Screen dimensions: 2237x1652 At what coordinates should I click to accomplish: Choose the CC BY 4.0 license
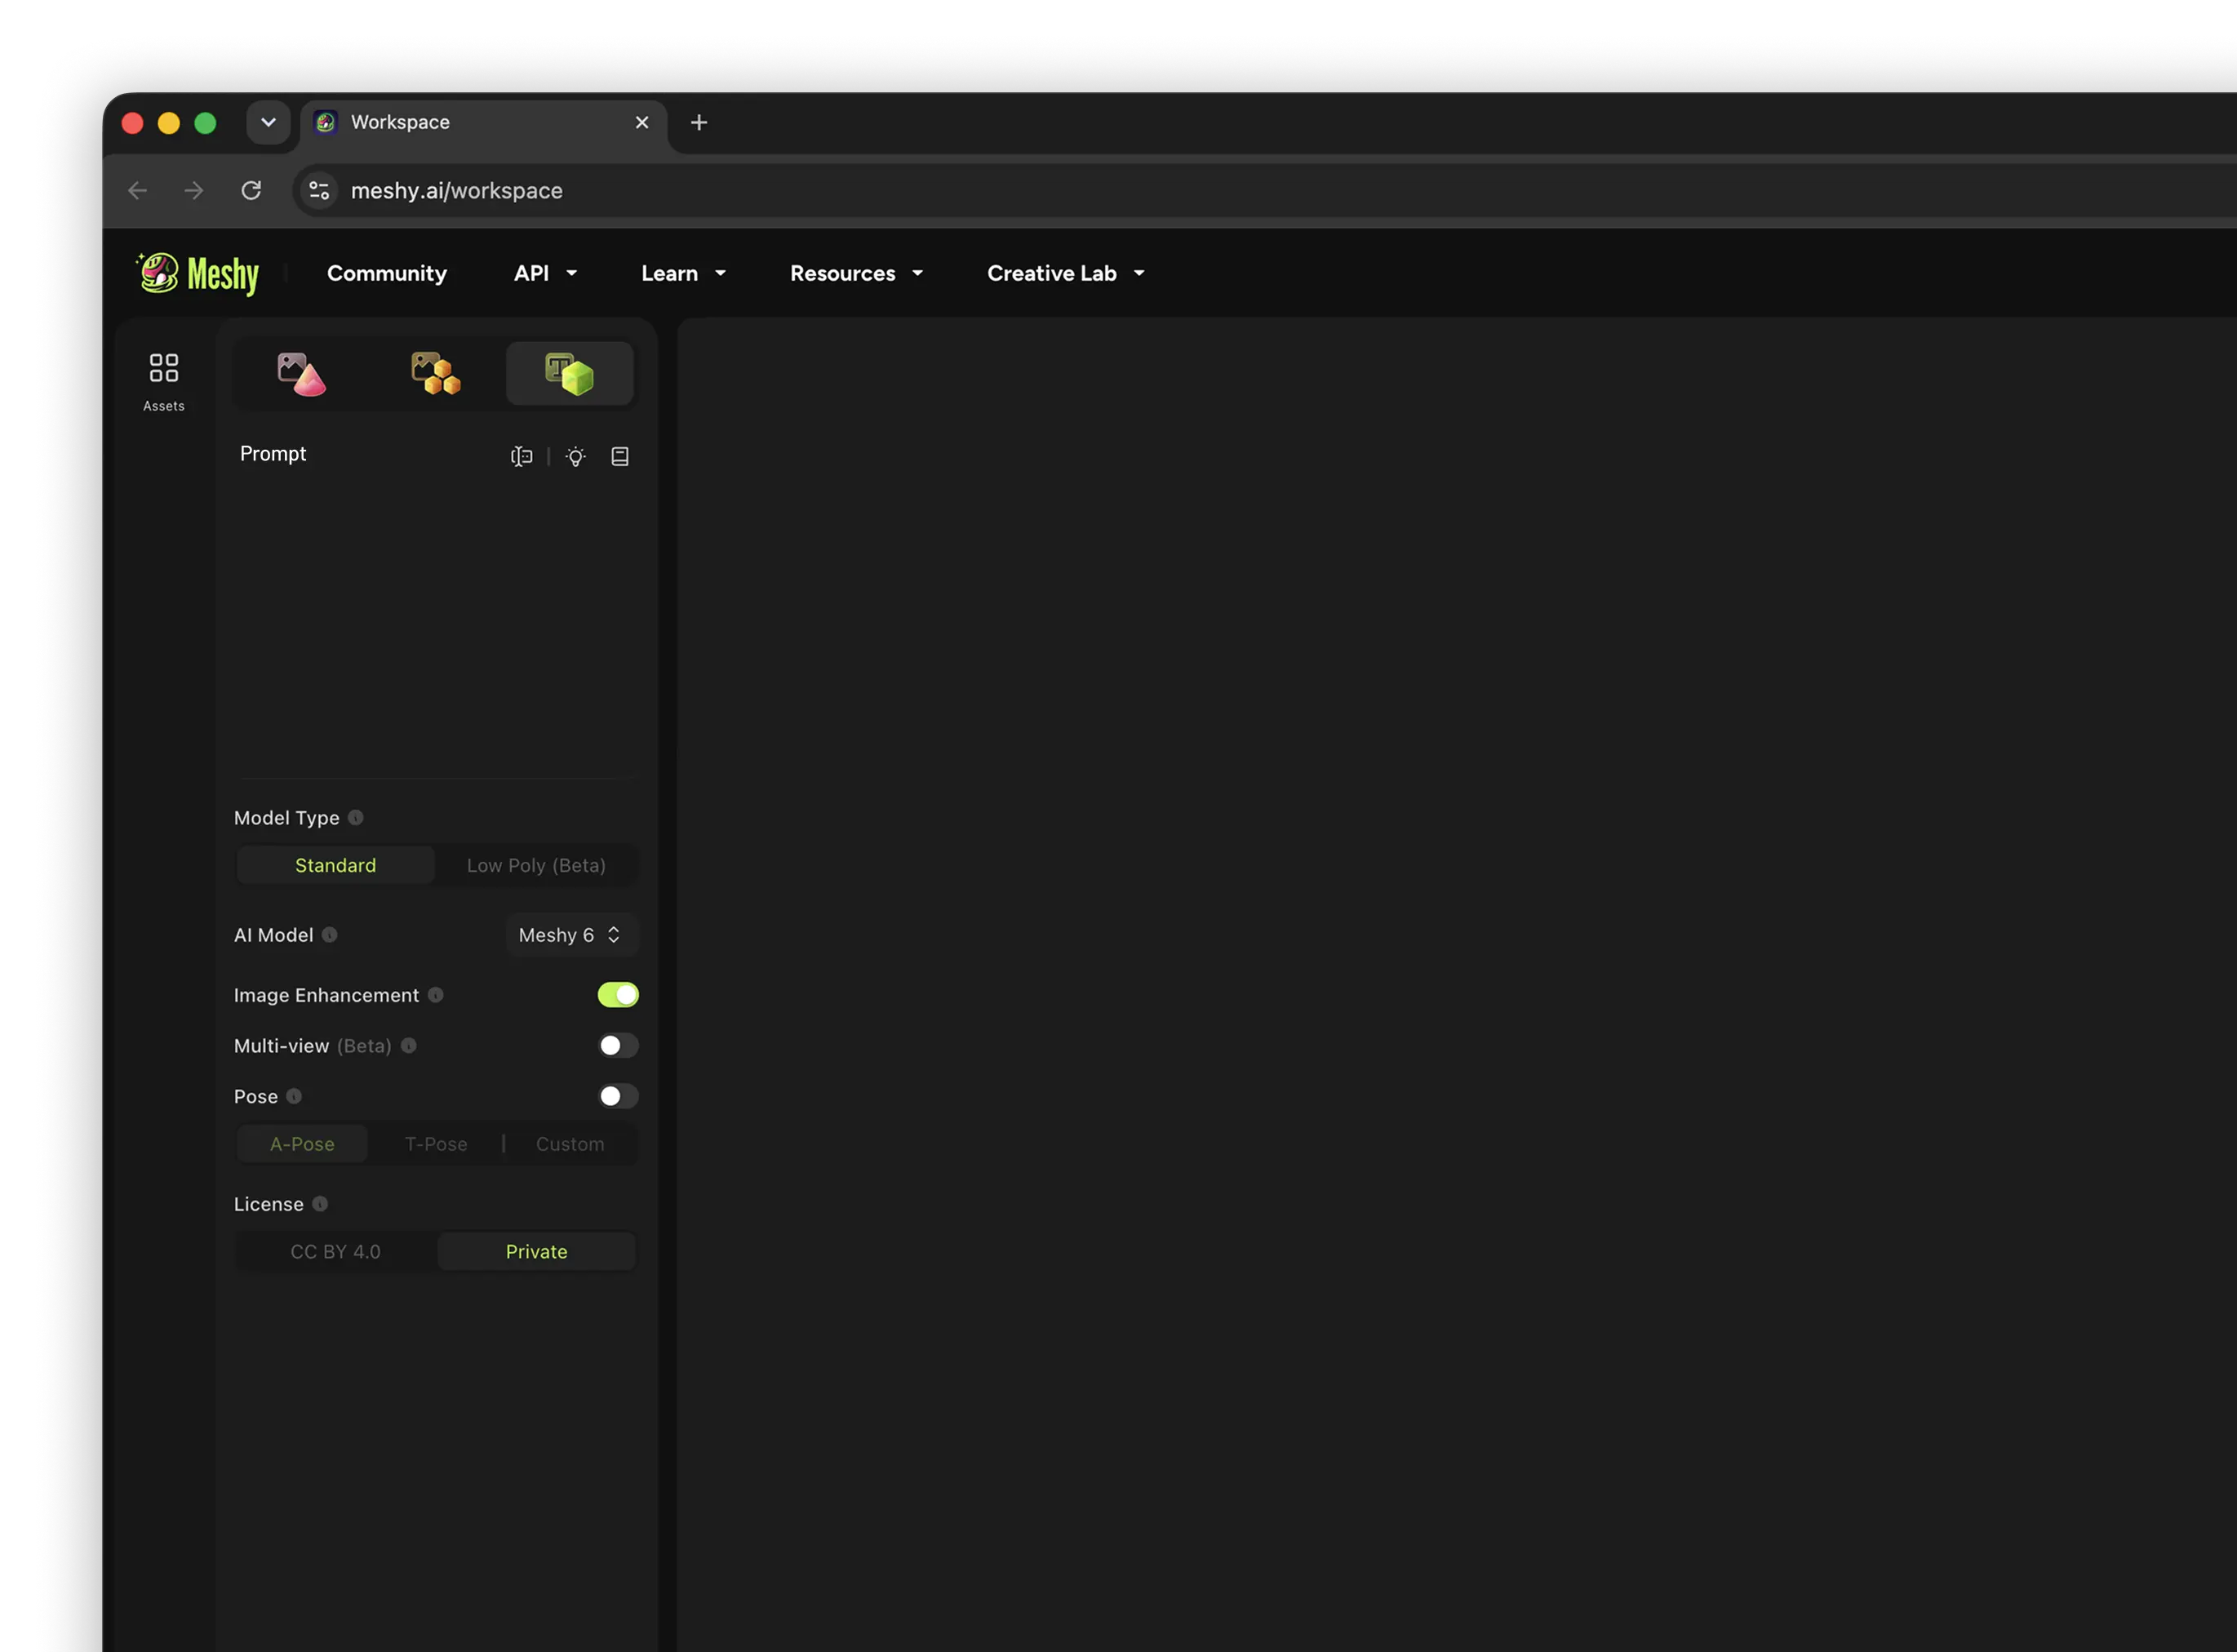tap(336, 1252)
